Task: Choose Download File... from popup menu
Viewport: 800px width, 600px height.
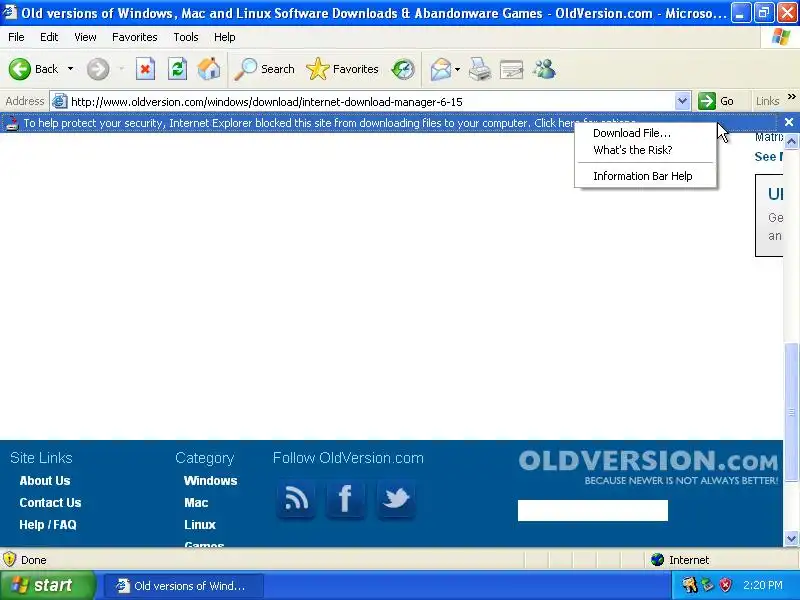Action: pyautogui.click(x=632, y=133)
